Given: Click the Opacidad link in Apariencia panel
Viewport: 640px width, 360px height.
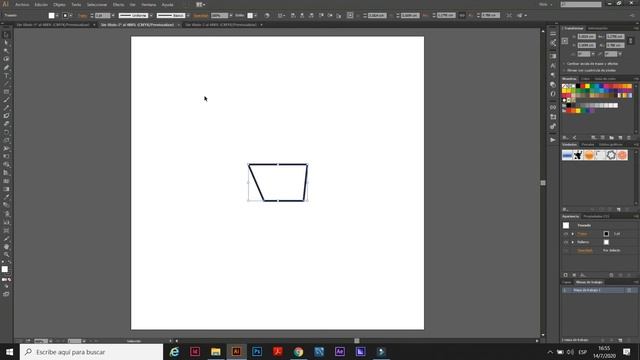Looking at the screenshot, I should click(585, 250).
